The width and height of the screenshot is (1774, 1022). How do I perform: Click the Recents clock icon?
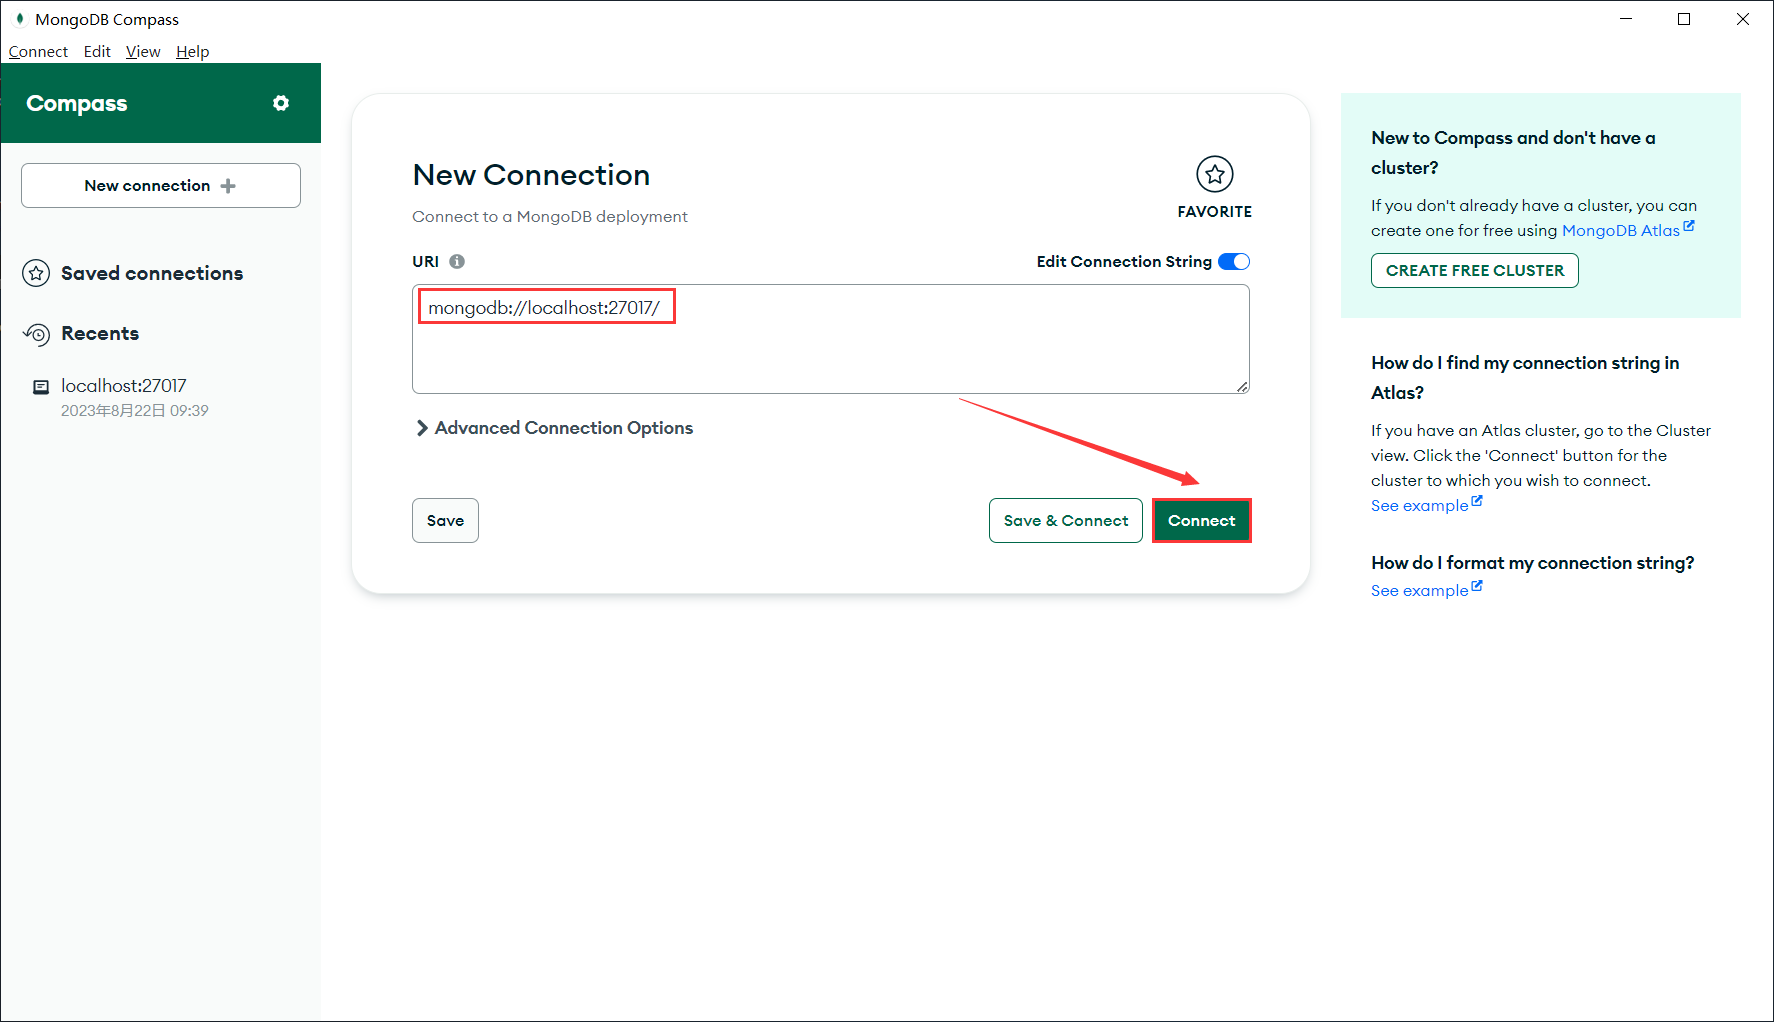36,334
